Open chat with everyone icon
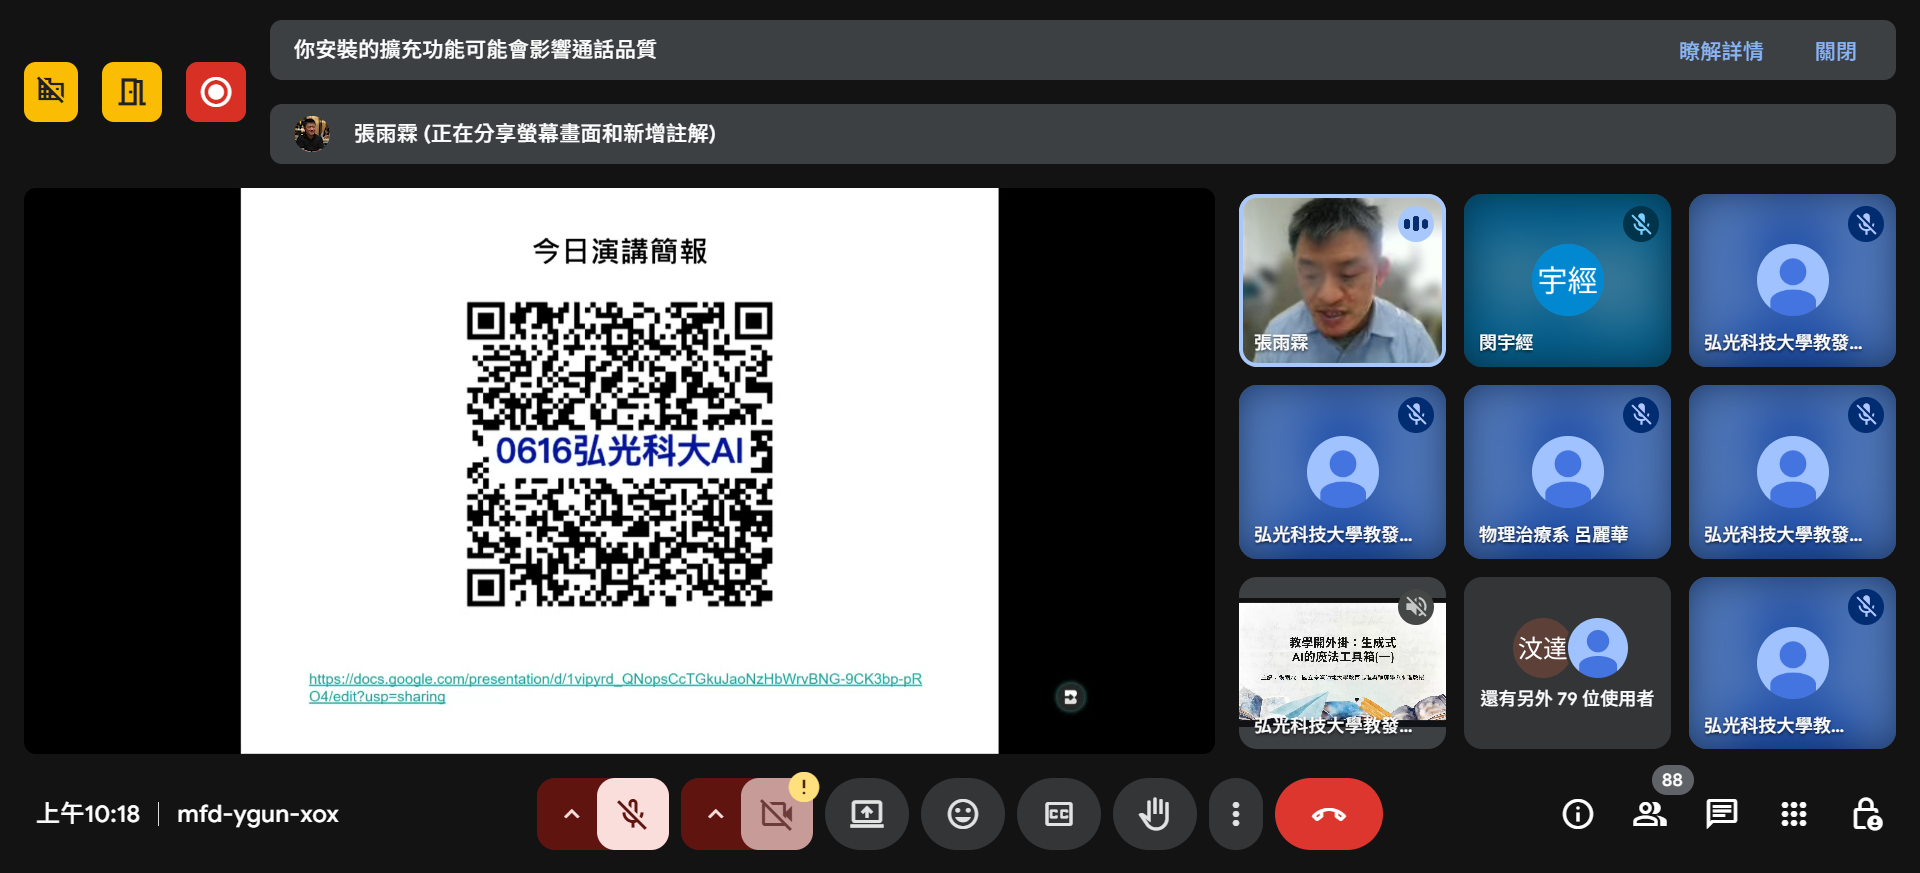The width and height of the screenshot is (1920, 873). click(1722, 814)
